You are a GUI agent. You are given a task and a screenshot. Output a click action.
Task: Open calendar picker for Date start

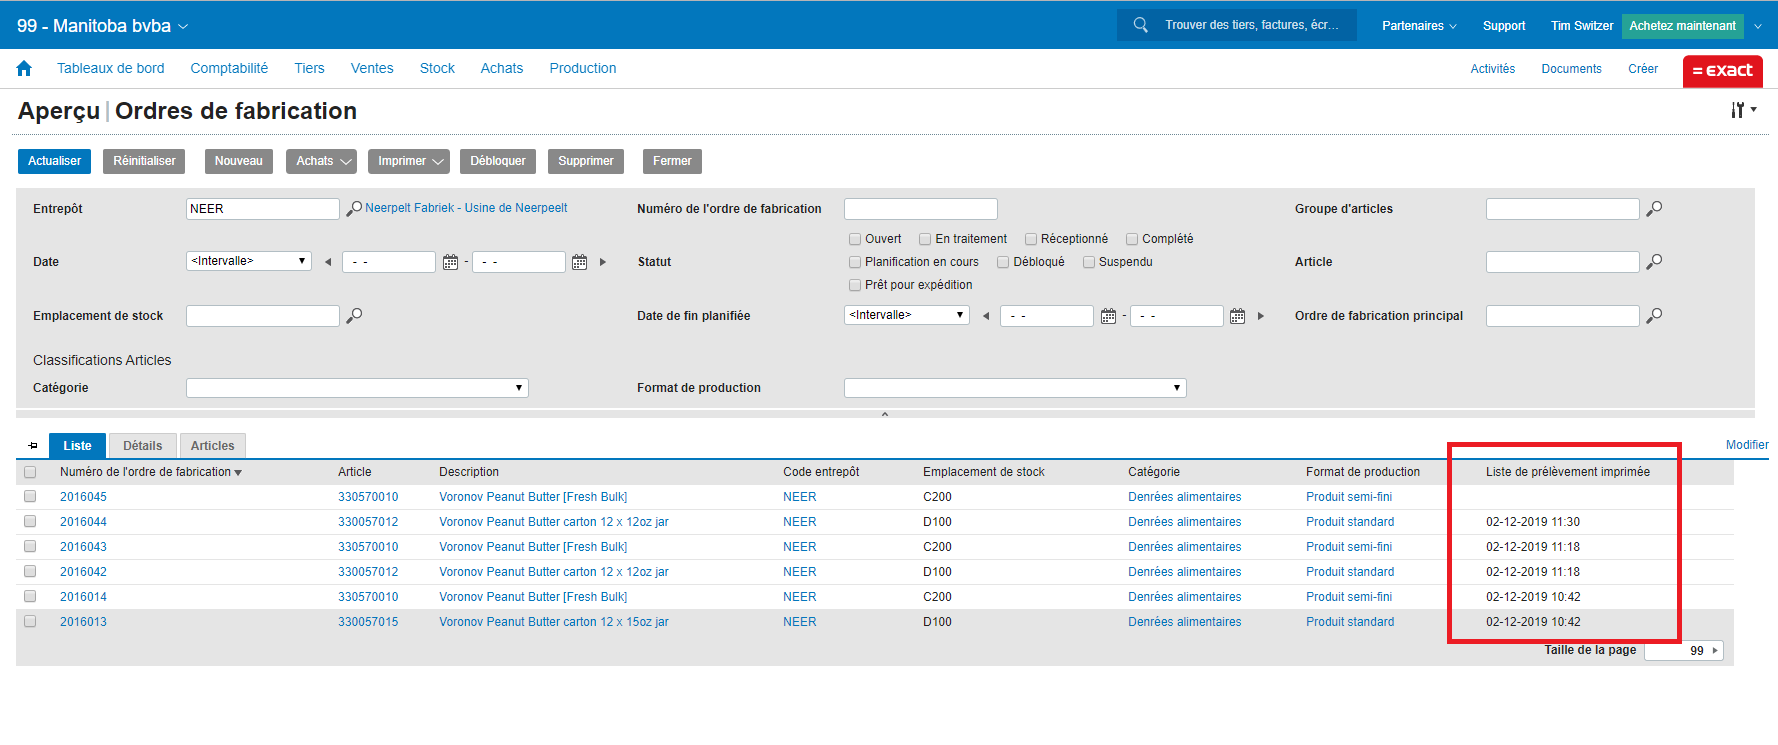[450, 262]
